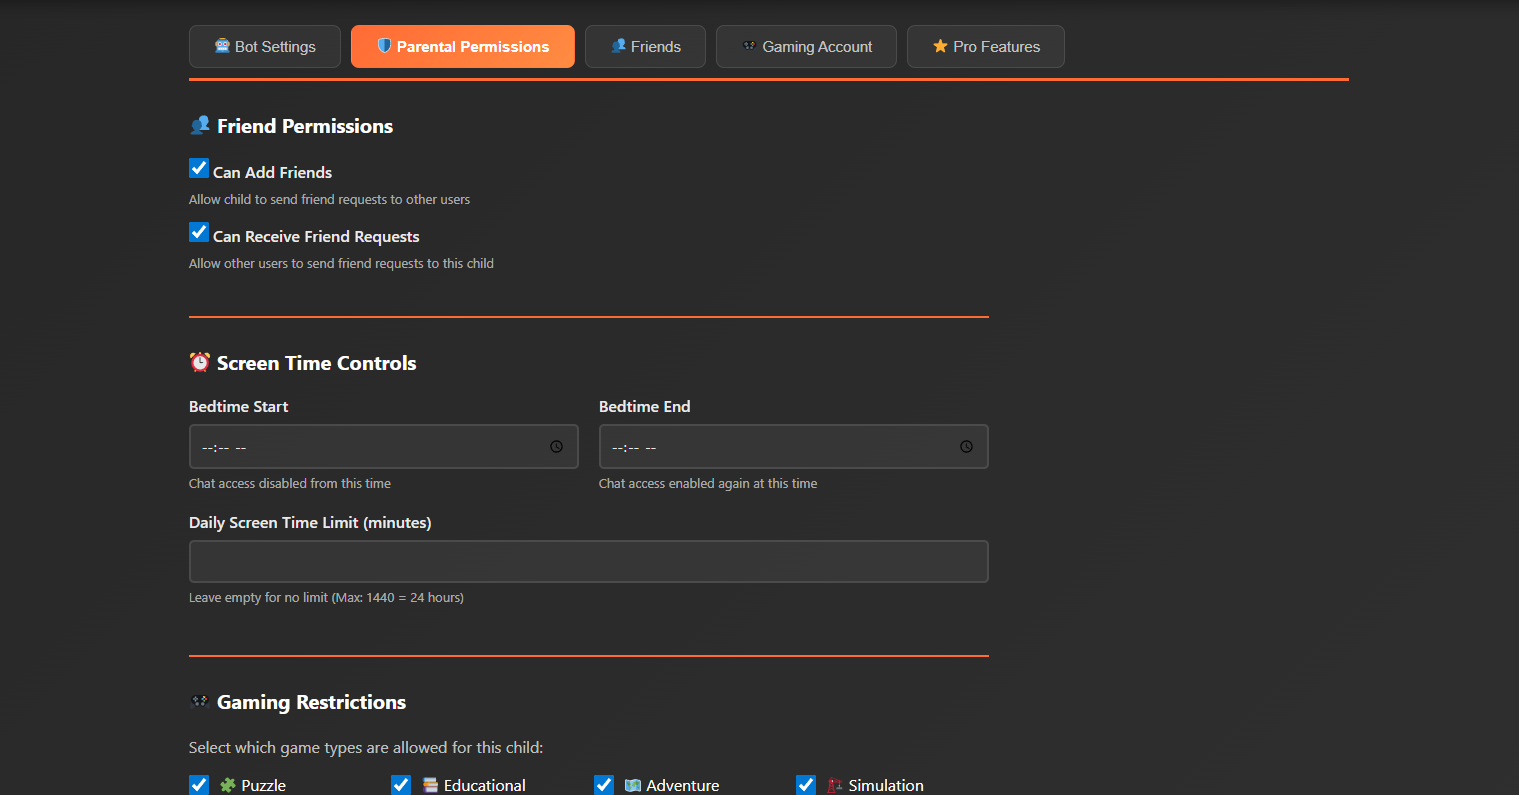Image resolution: width=1519 pixels, height=795 pixels.
Task: Focus the Bedtime End time field
Action: click(794, 447)
